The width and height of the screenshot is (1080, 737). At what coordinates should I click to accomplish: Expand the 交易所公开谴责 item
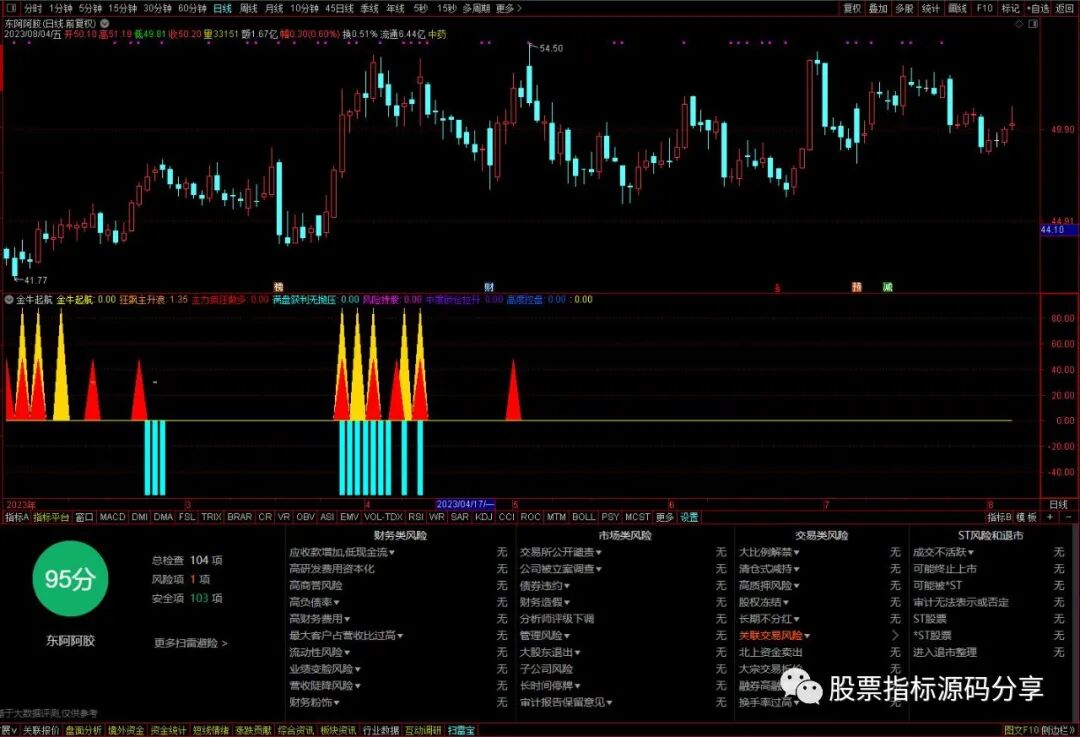click(x=561, y=552)
